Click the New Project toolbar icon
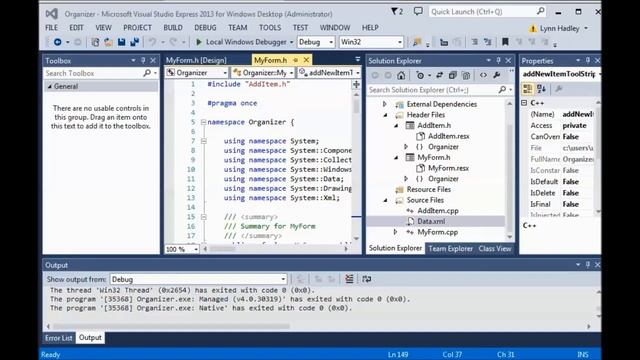This screenshot has height=360, width=640. 95,42
